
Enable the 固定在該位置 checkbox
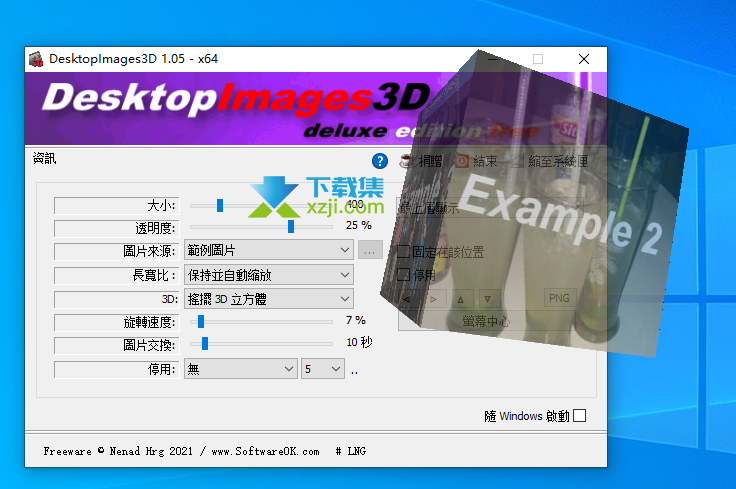click(x=404, y=252)
